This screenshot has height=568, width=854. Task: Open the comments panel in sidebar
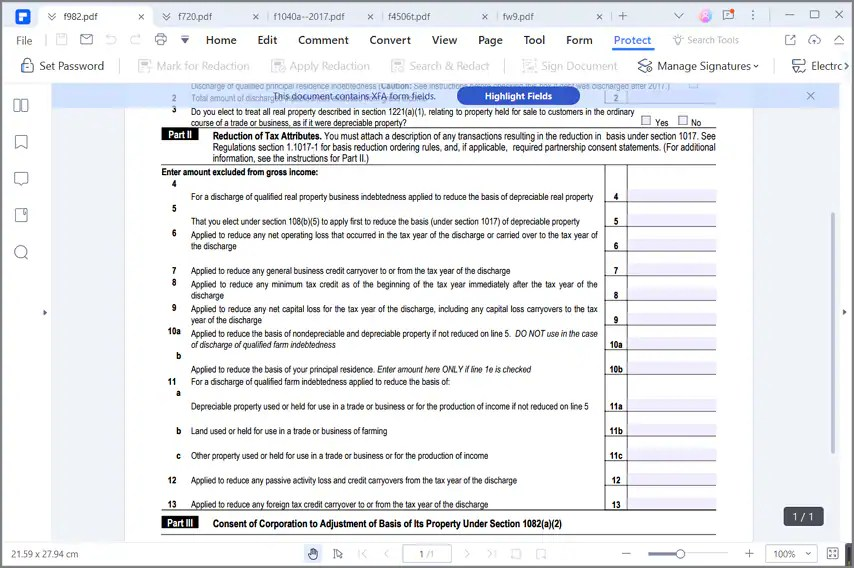click(x=20, y=179)
